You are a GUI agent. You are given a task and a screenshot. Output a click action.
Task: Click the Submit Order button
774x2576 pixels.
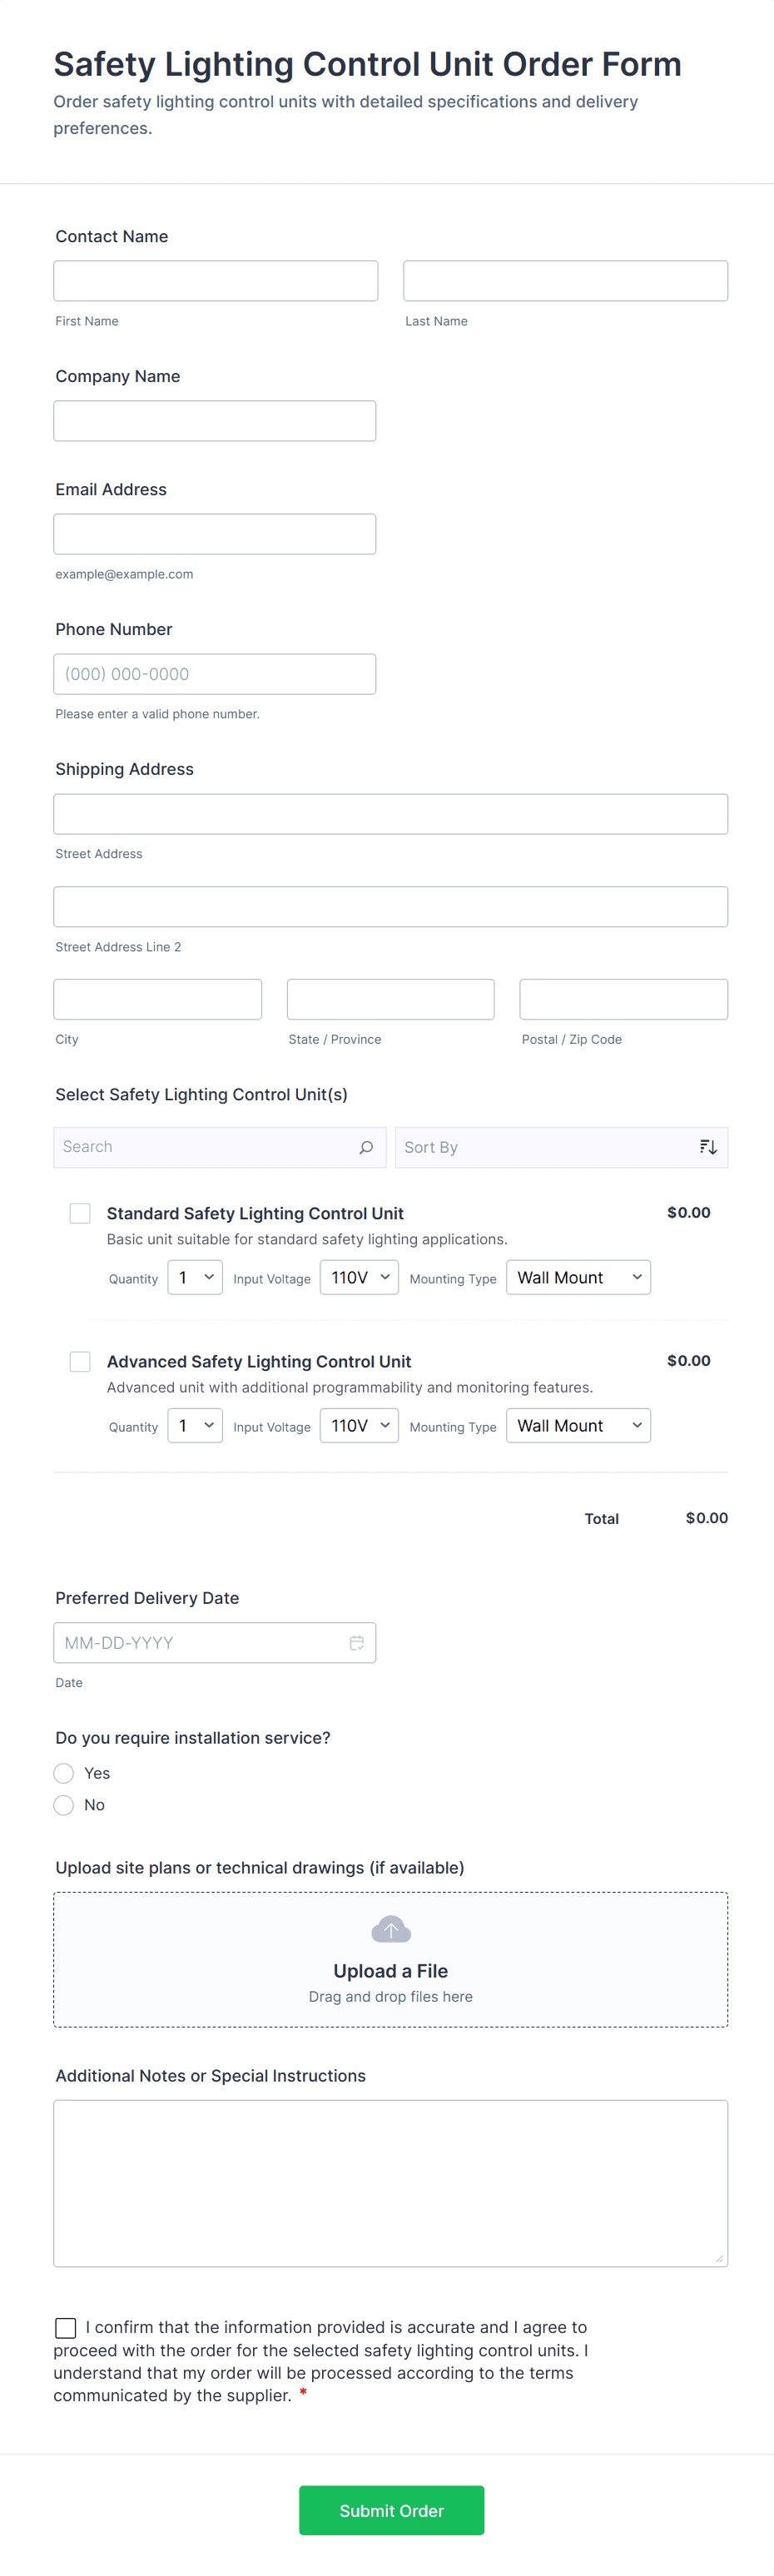391,2510
